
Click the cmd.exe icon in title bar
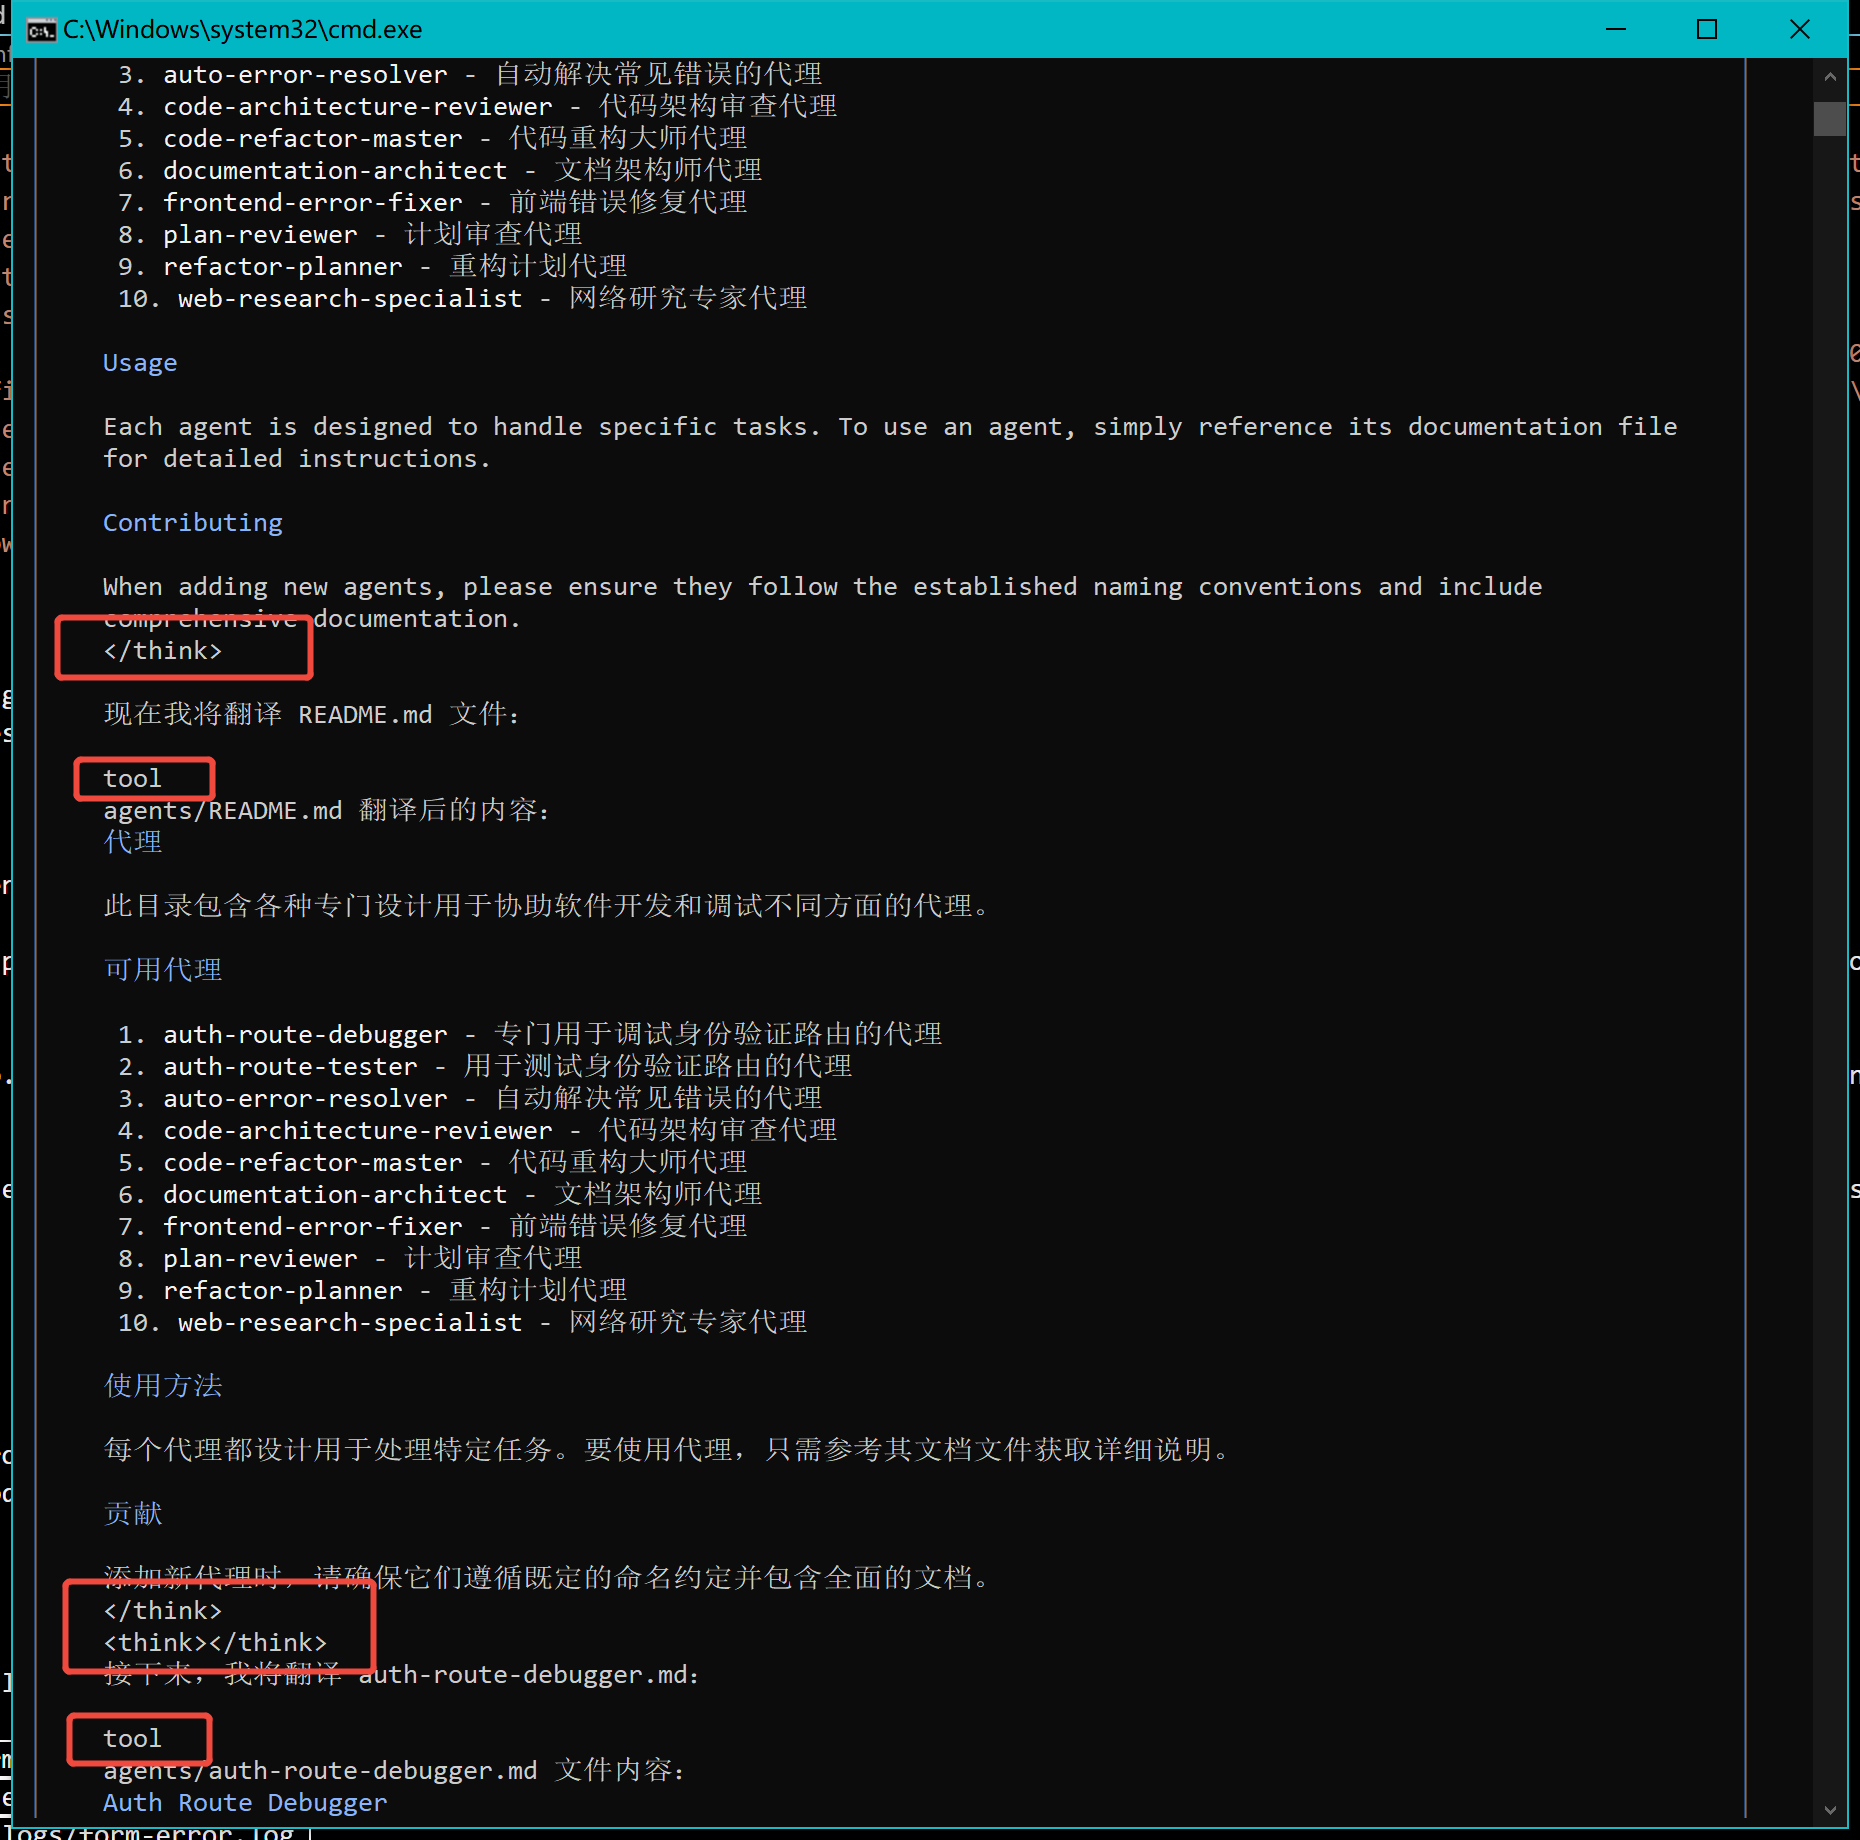coord(41,30)
